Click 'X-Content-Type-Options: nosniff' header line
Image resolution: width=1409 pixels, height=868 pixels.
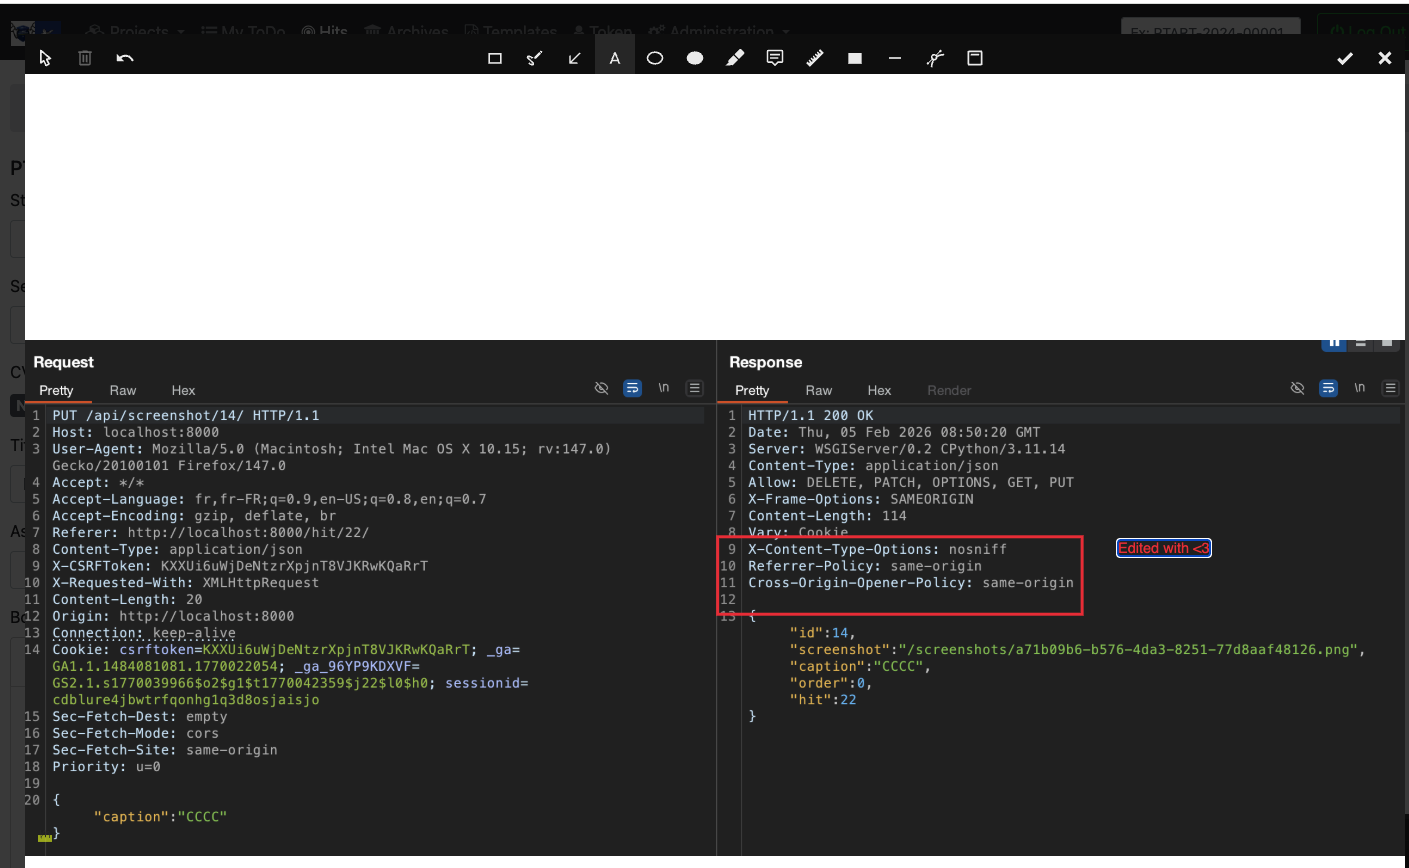[877, 549]
